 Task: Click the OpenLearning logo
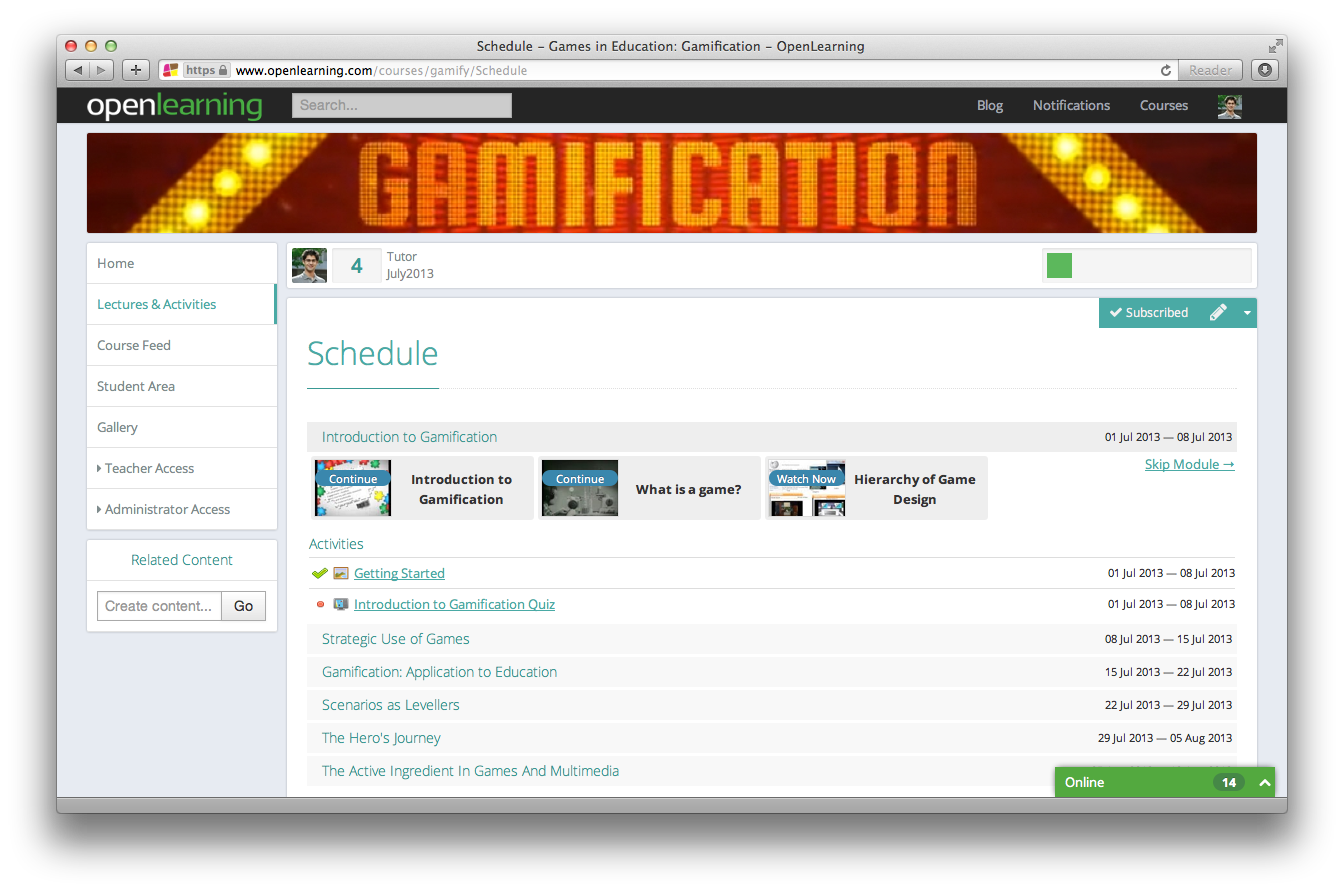(x=174, y=106)
